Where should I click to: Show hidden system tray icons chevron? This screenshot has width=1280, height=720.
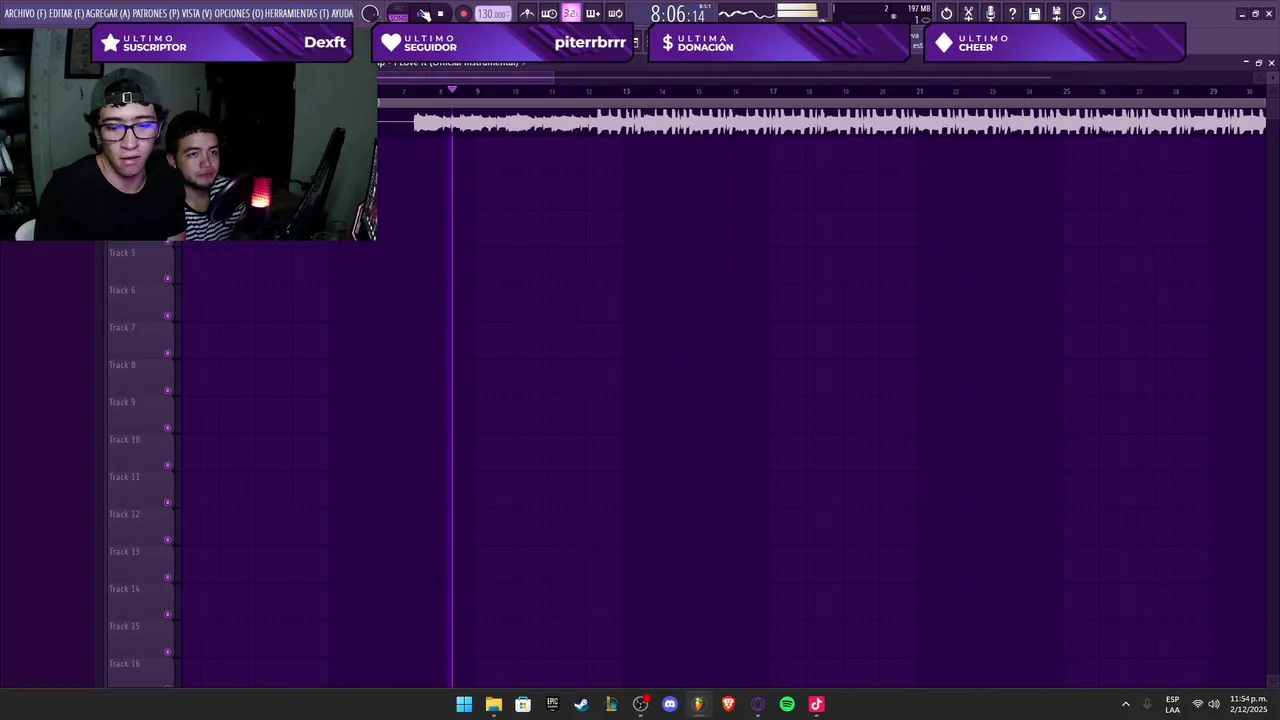pyautogui.click(x=1125, y=704)
